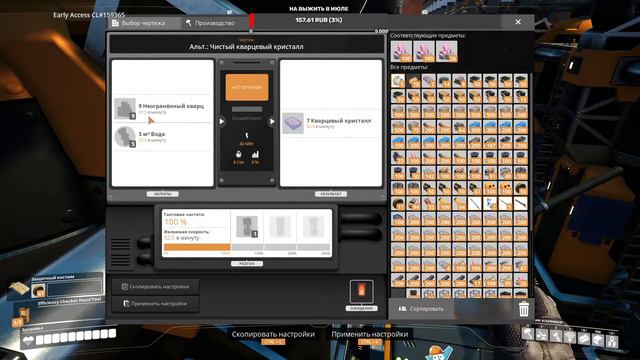This screenshot has height=360, width=640.
Task: Click the Неогранённый кварц input icon
Action: tap(125, 109)
